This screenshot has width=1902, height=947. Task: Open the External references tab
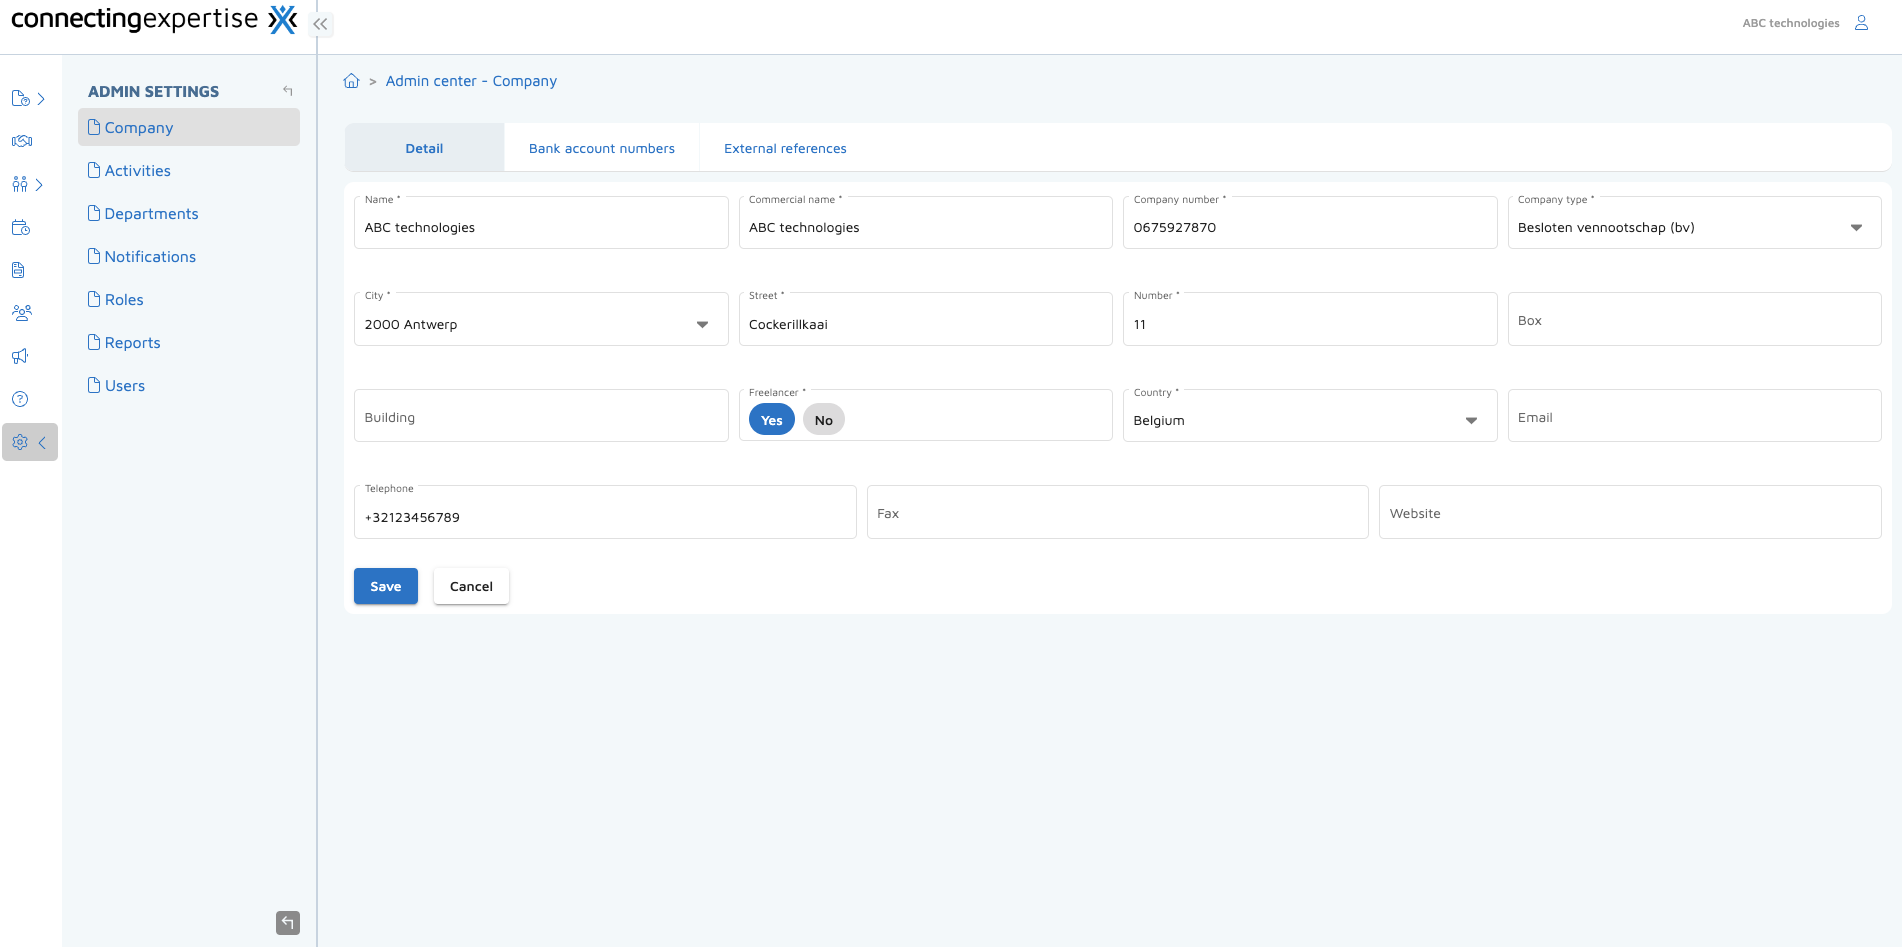[784, 147]
